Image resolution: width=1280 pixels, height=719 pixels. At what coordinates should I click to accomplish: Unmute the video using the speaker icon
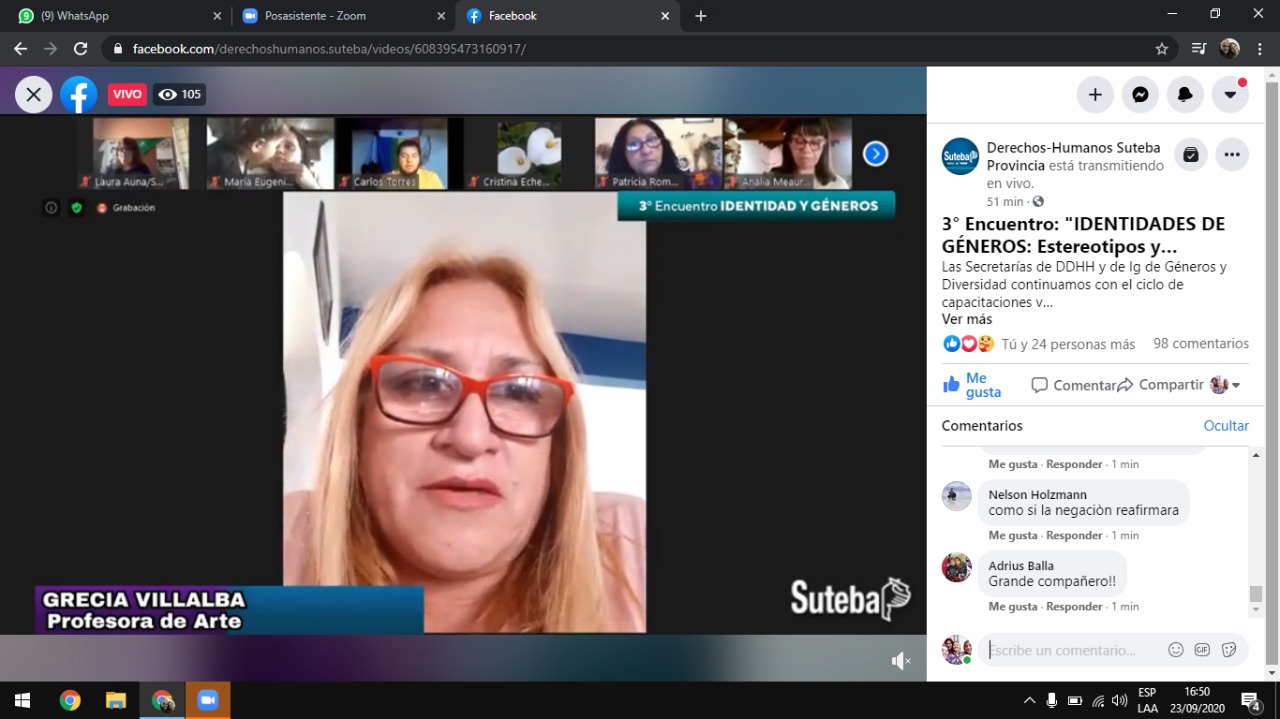[x=900, y=660]
